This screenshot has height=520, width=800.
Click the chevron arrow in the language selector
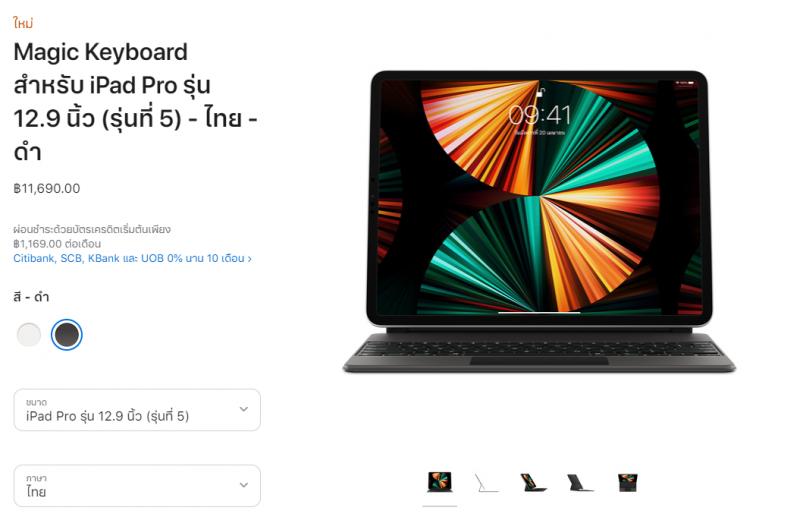coord(244,485)
